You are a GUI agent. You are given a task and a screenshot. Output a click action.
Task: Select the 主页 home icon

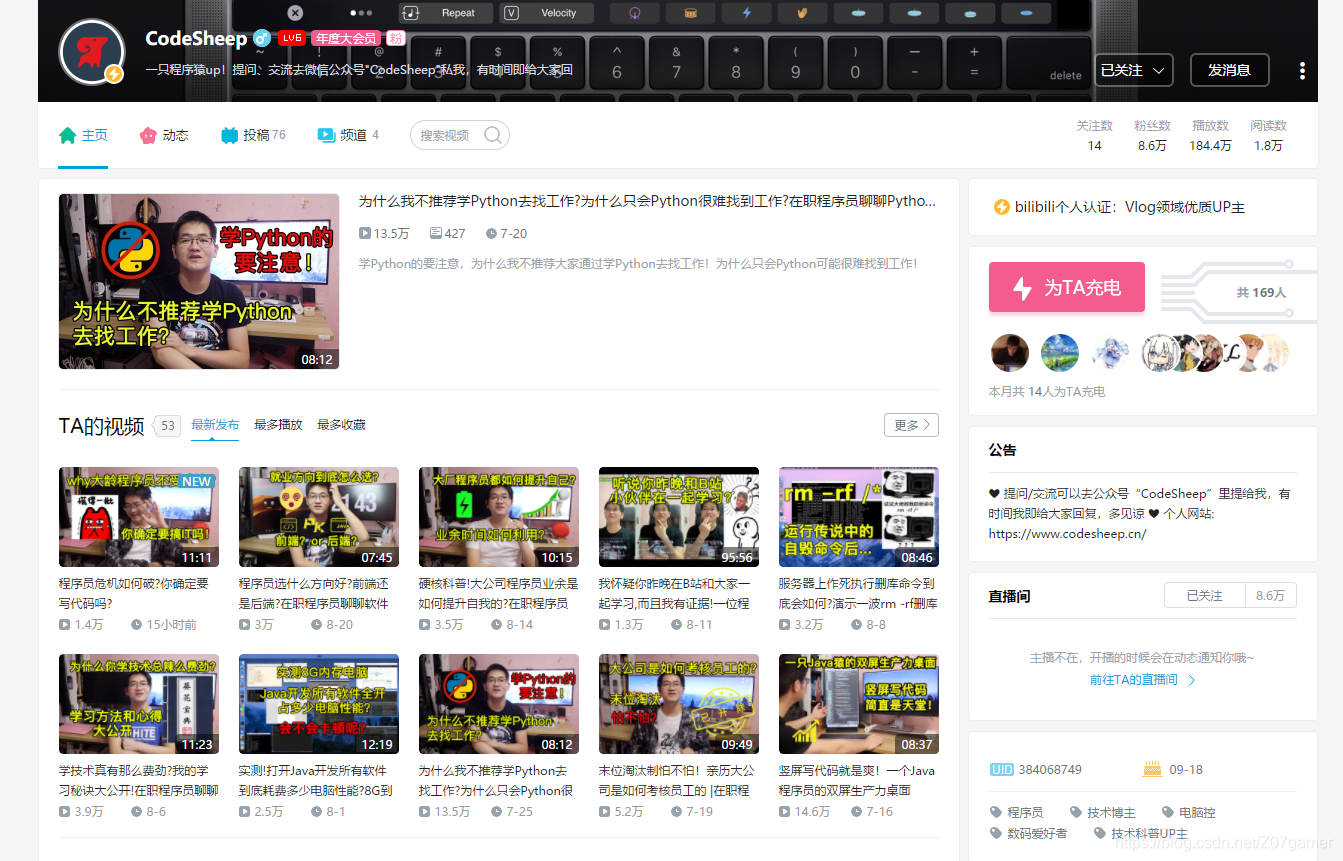pyautogui.click(x=68, y=133)
